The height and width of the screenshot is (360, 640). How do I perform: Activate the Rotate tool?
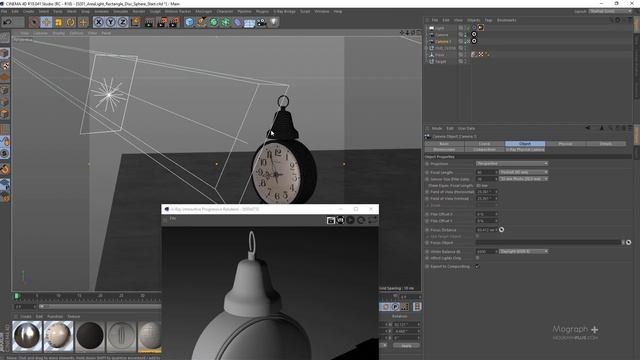71,22
